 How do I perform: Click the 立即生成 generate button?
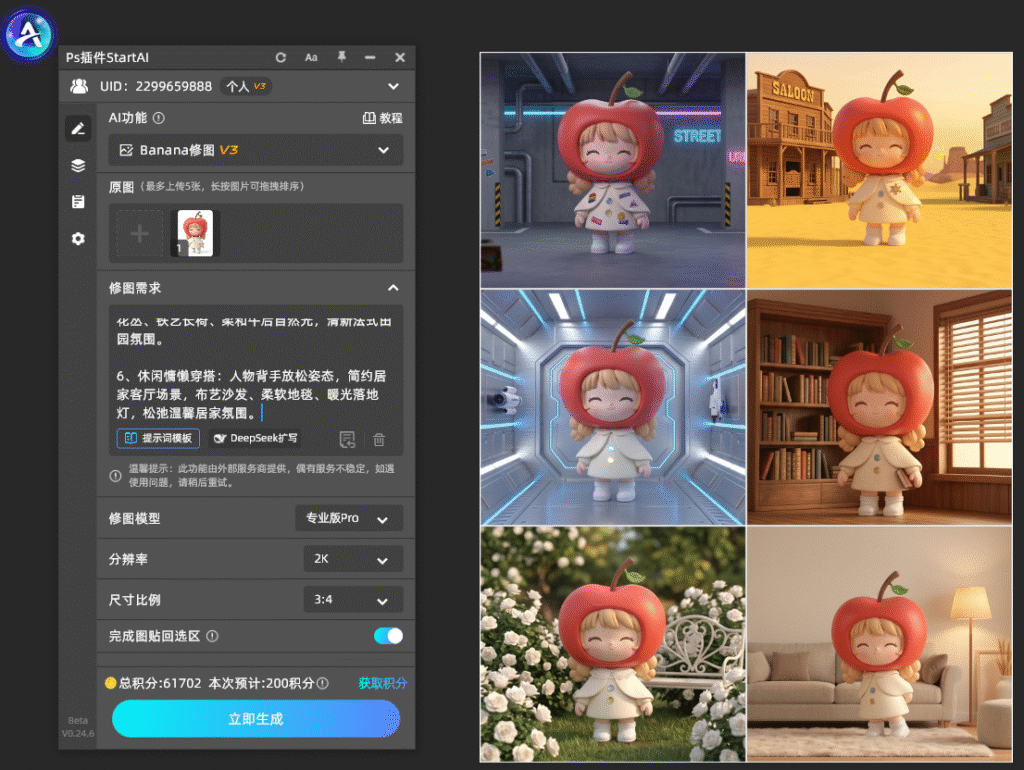point(256,719)
